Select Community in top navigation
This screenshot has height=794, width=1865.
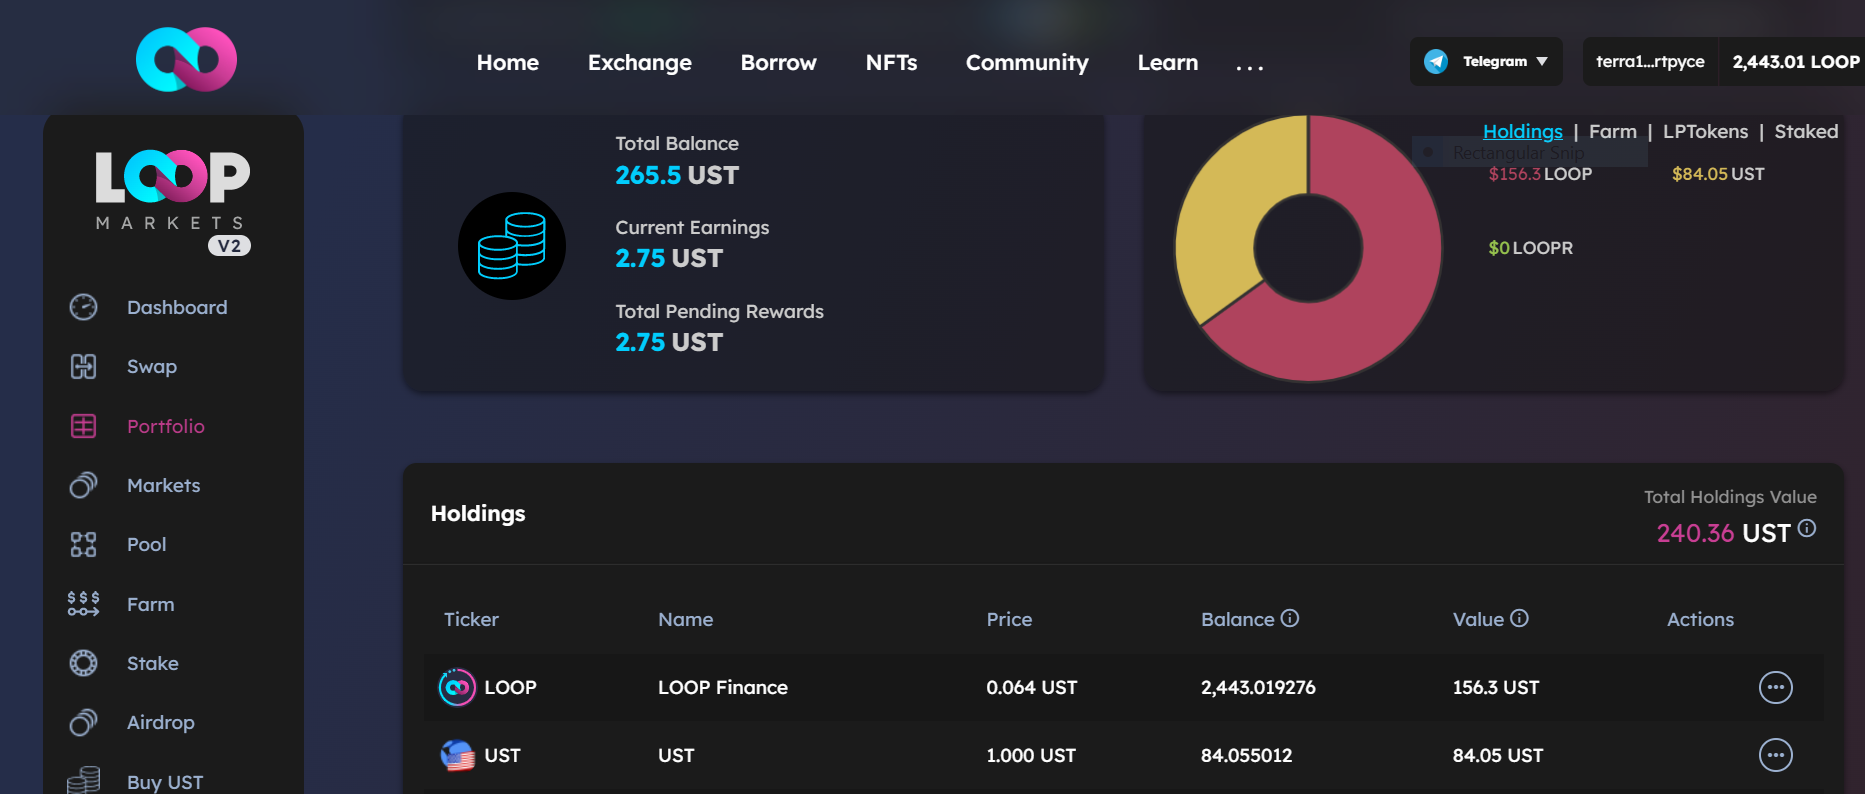pyautogui.click(x=1027, y=62)
